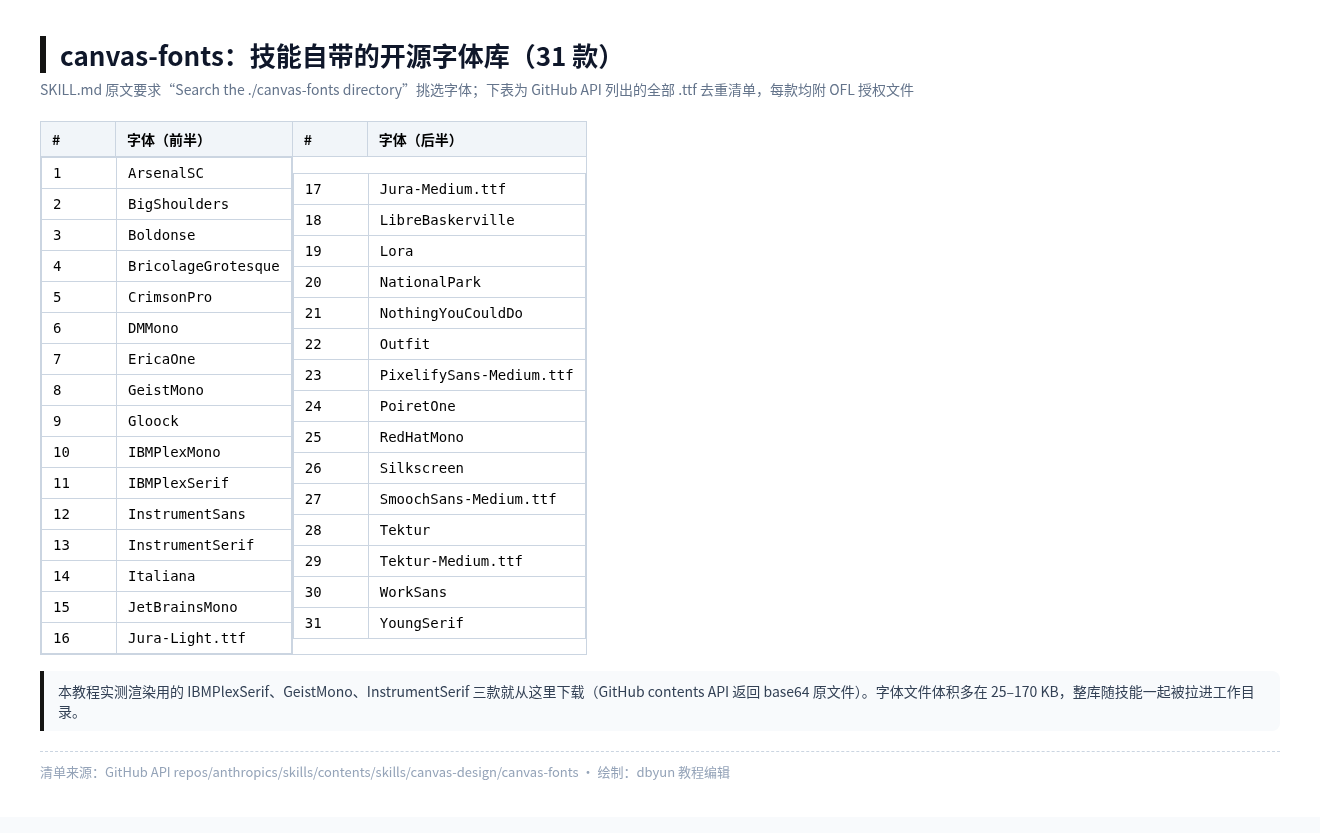The width and height of the screenshot is (1320, 833).
Task: Click on Boldonse in the font list
Action: click(x=204, y=235)
